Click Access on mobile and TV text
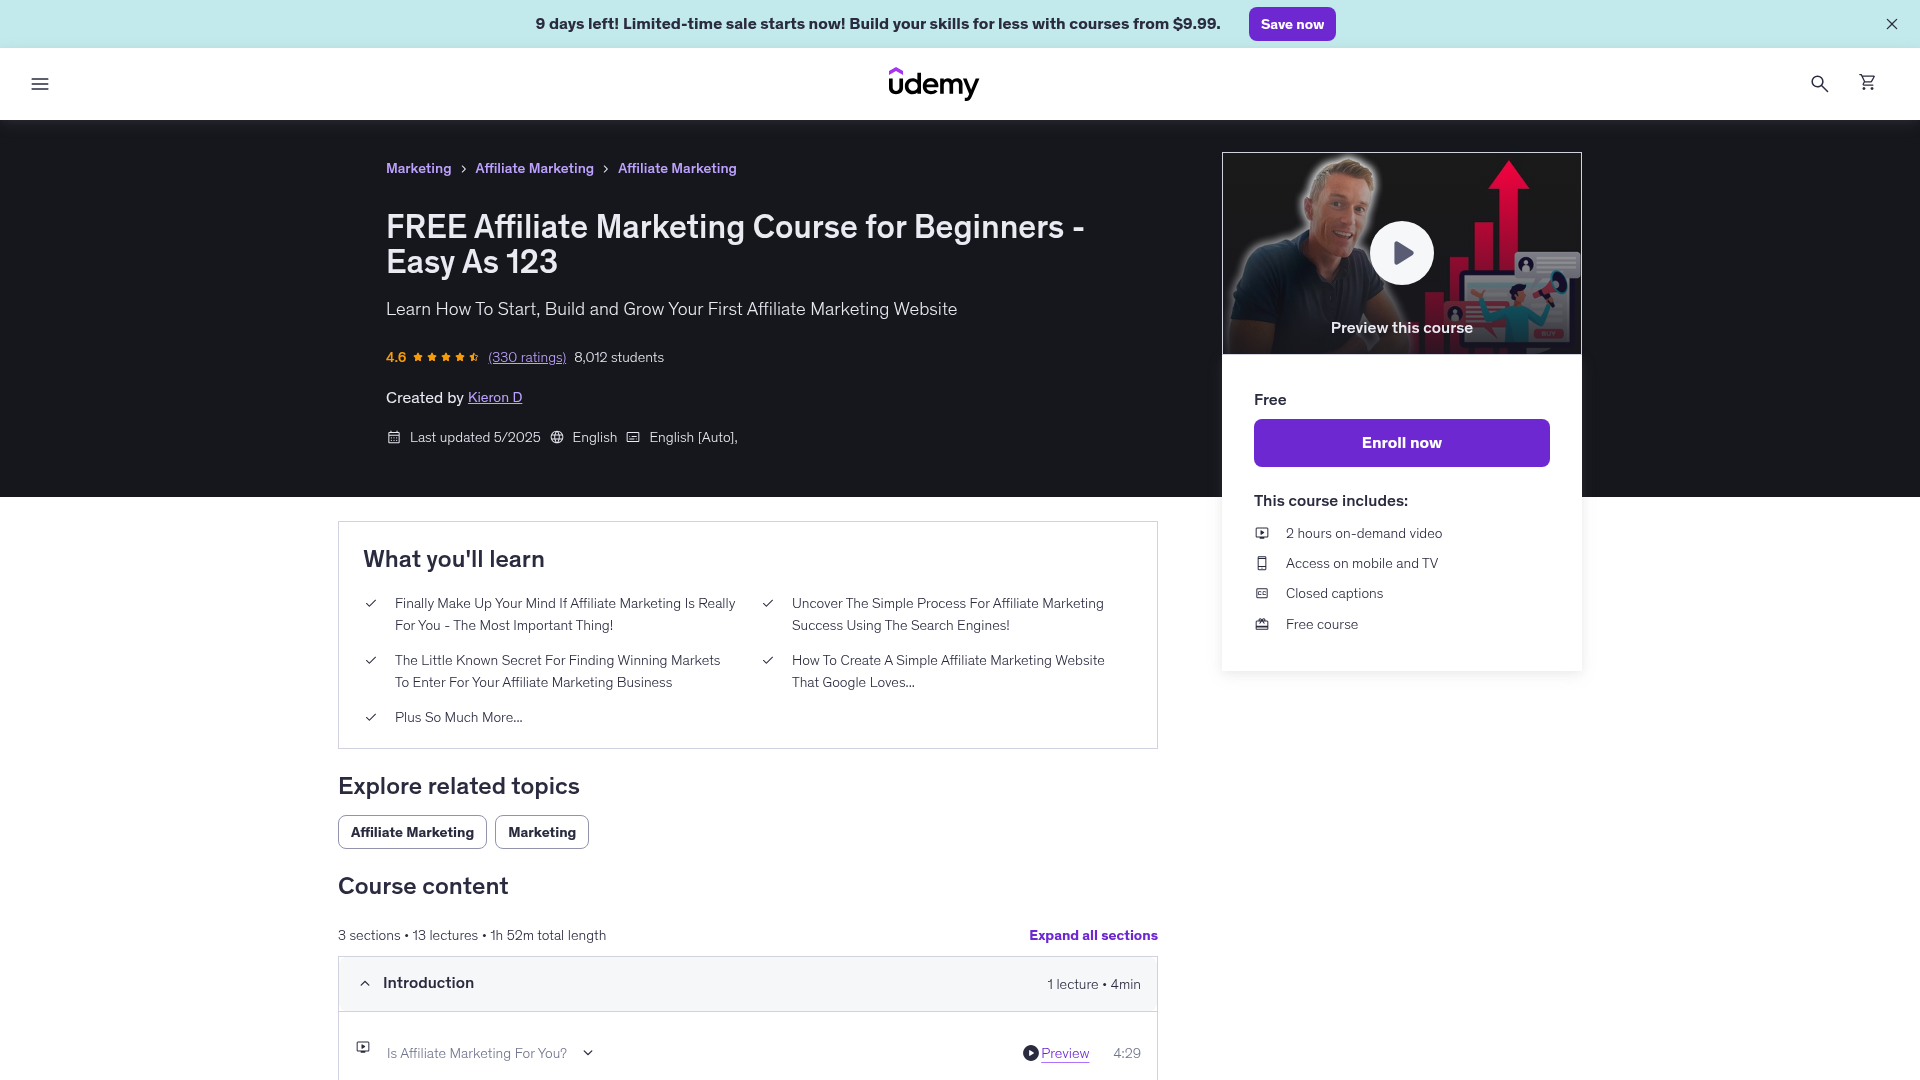This screenshot has height=1080, width=1920. click(1362, 563)
